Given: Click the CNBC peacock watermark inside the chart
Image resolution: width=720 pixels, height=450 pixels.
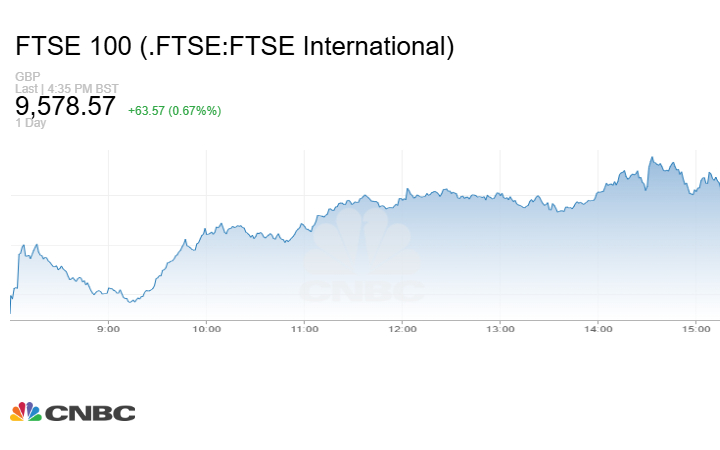Looking at the screenshot, I should (361, 242).
